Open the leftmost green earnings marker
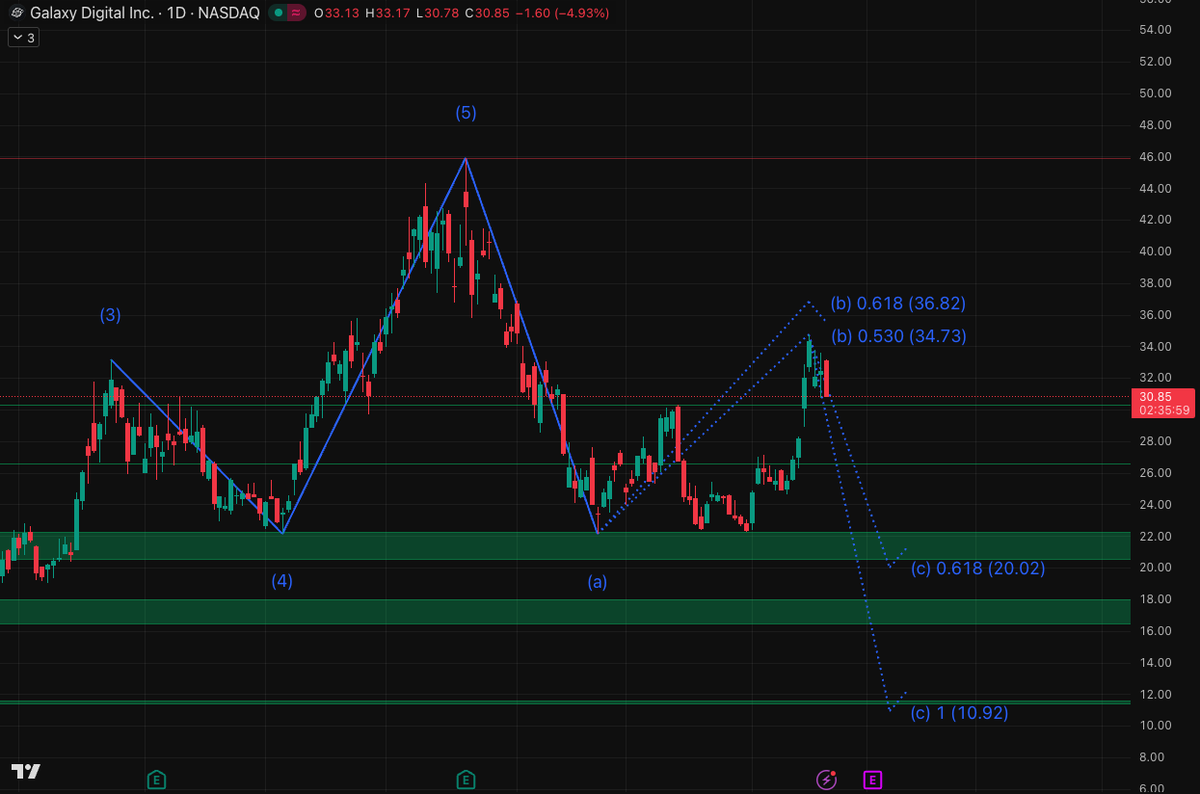 [155, 778]
